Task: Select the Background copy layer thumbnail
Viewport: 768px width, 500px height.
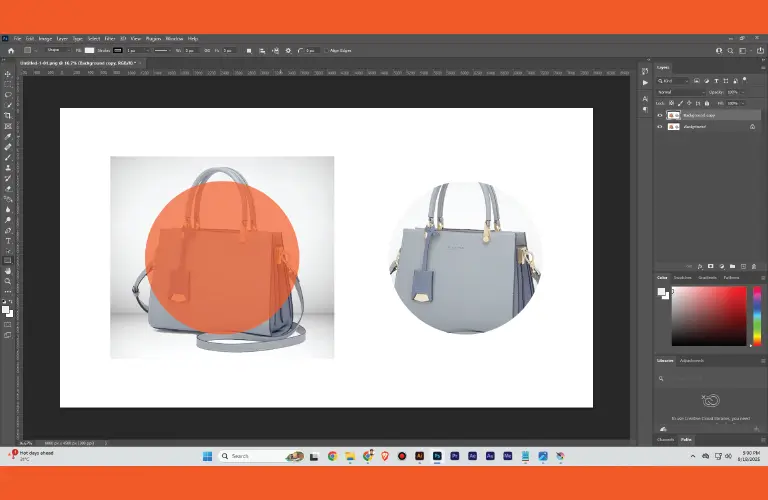Action: 672,115
